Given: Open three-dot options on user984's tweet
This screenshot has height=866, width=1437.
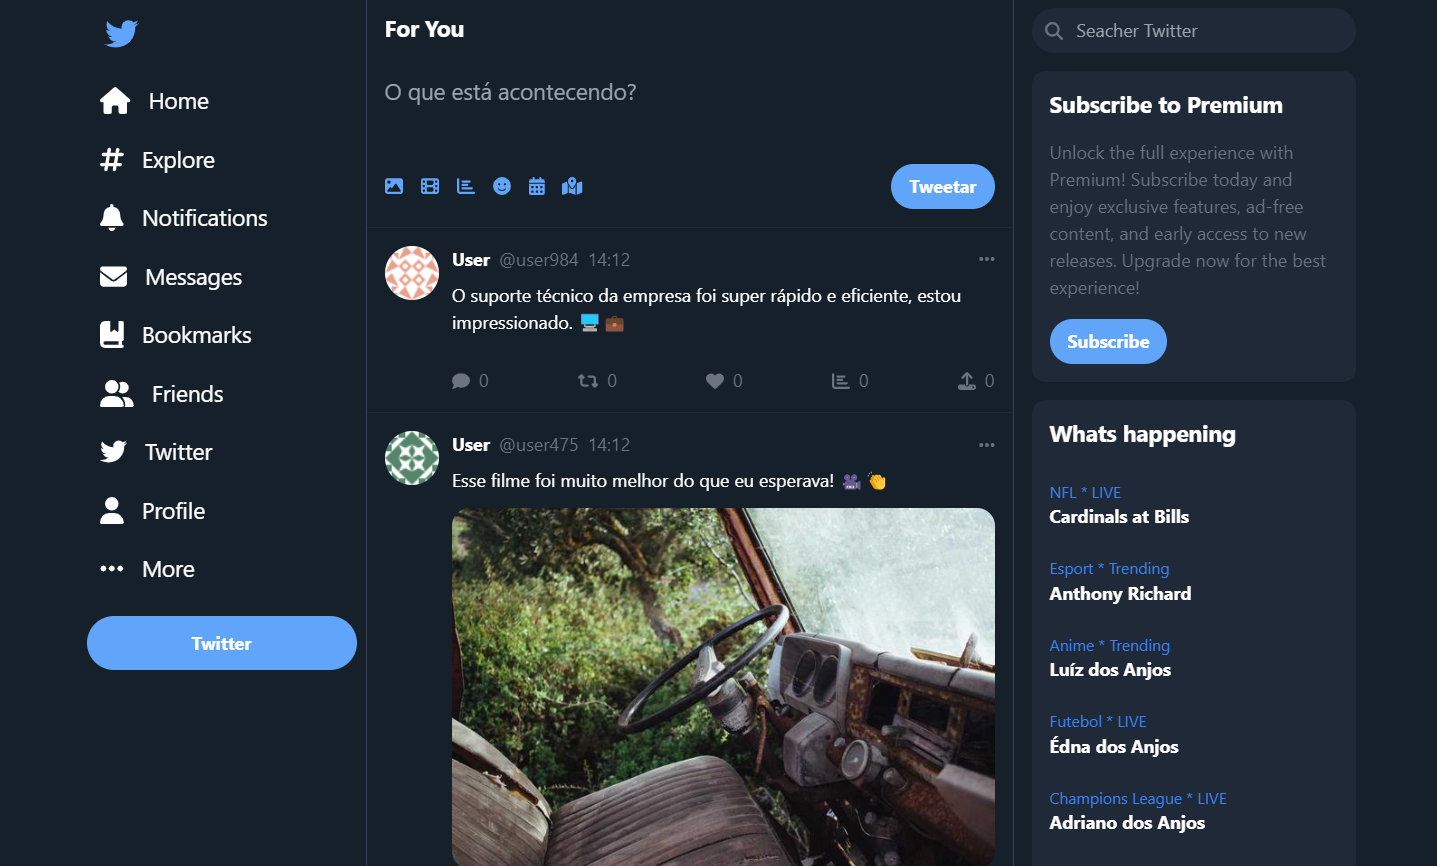Looking at the screenshot, I should pyautogui.click(x=987, y=259).
